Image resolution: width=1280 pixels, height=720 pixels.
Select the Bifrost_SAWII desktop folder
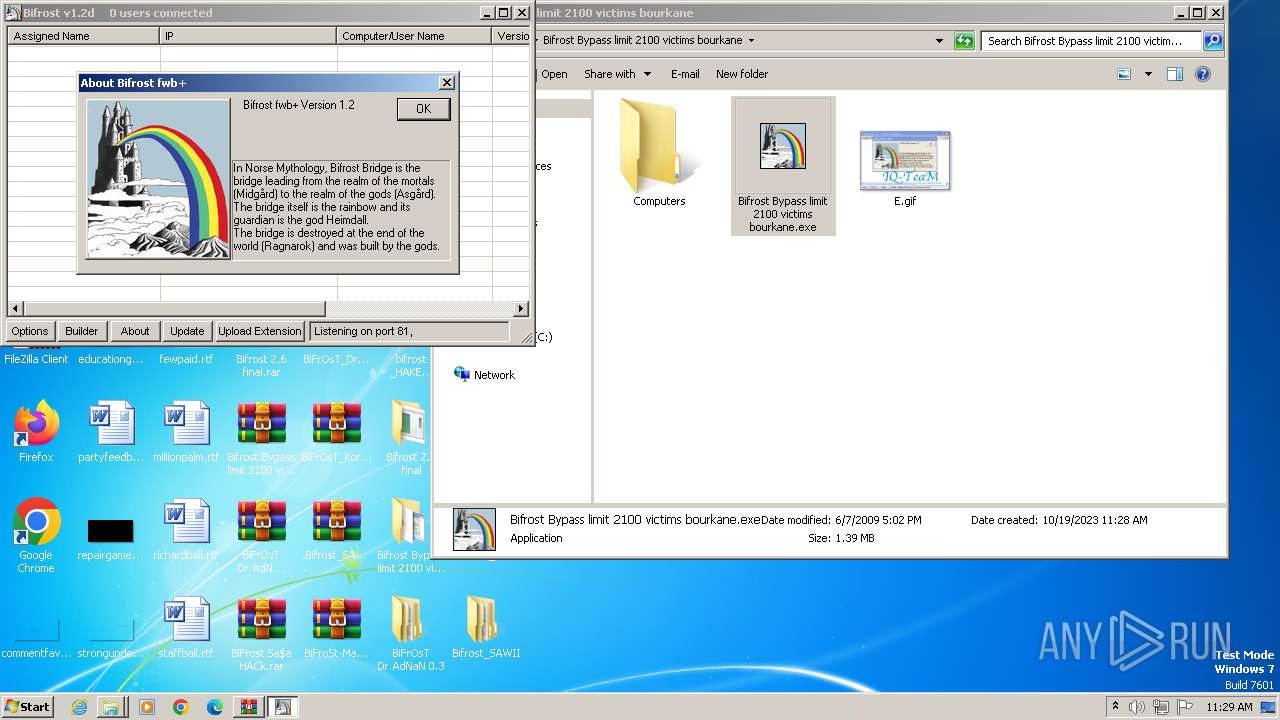[486, 628]
